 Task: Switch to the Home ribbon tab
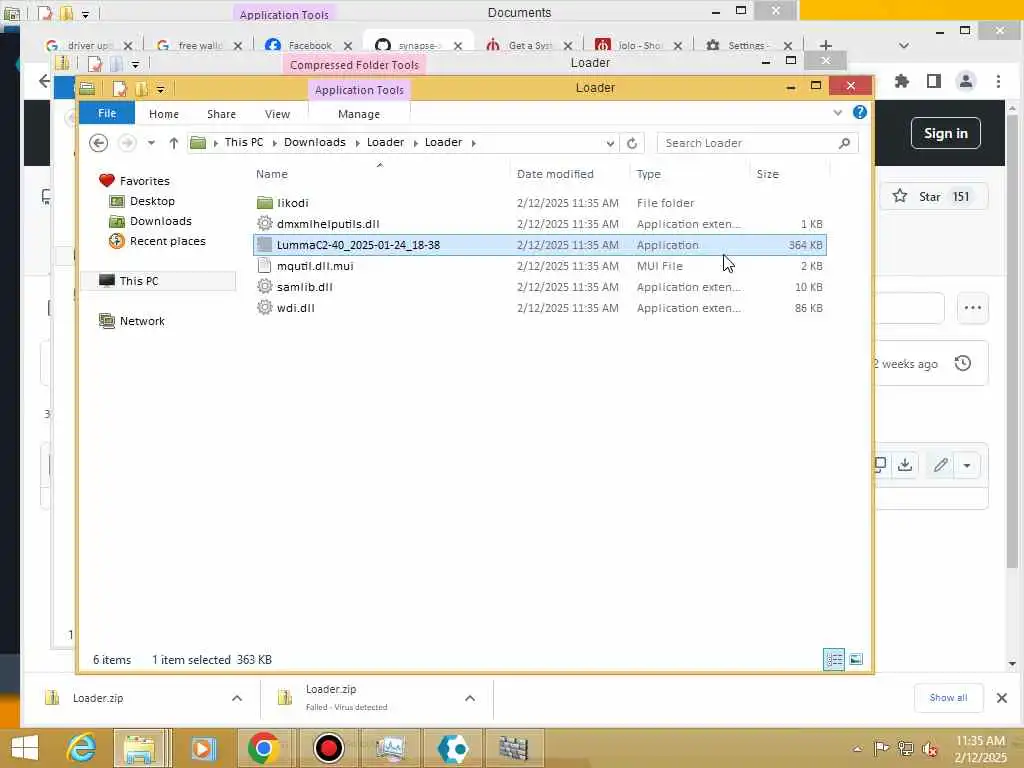point(163,114)
